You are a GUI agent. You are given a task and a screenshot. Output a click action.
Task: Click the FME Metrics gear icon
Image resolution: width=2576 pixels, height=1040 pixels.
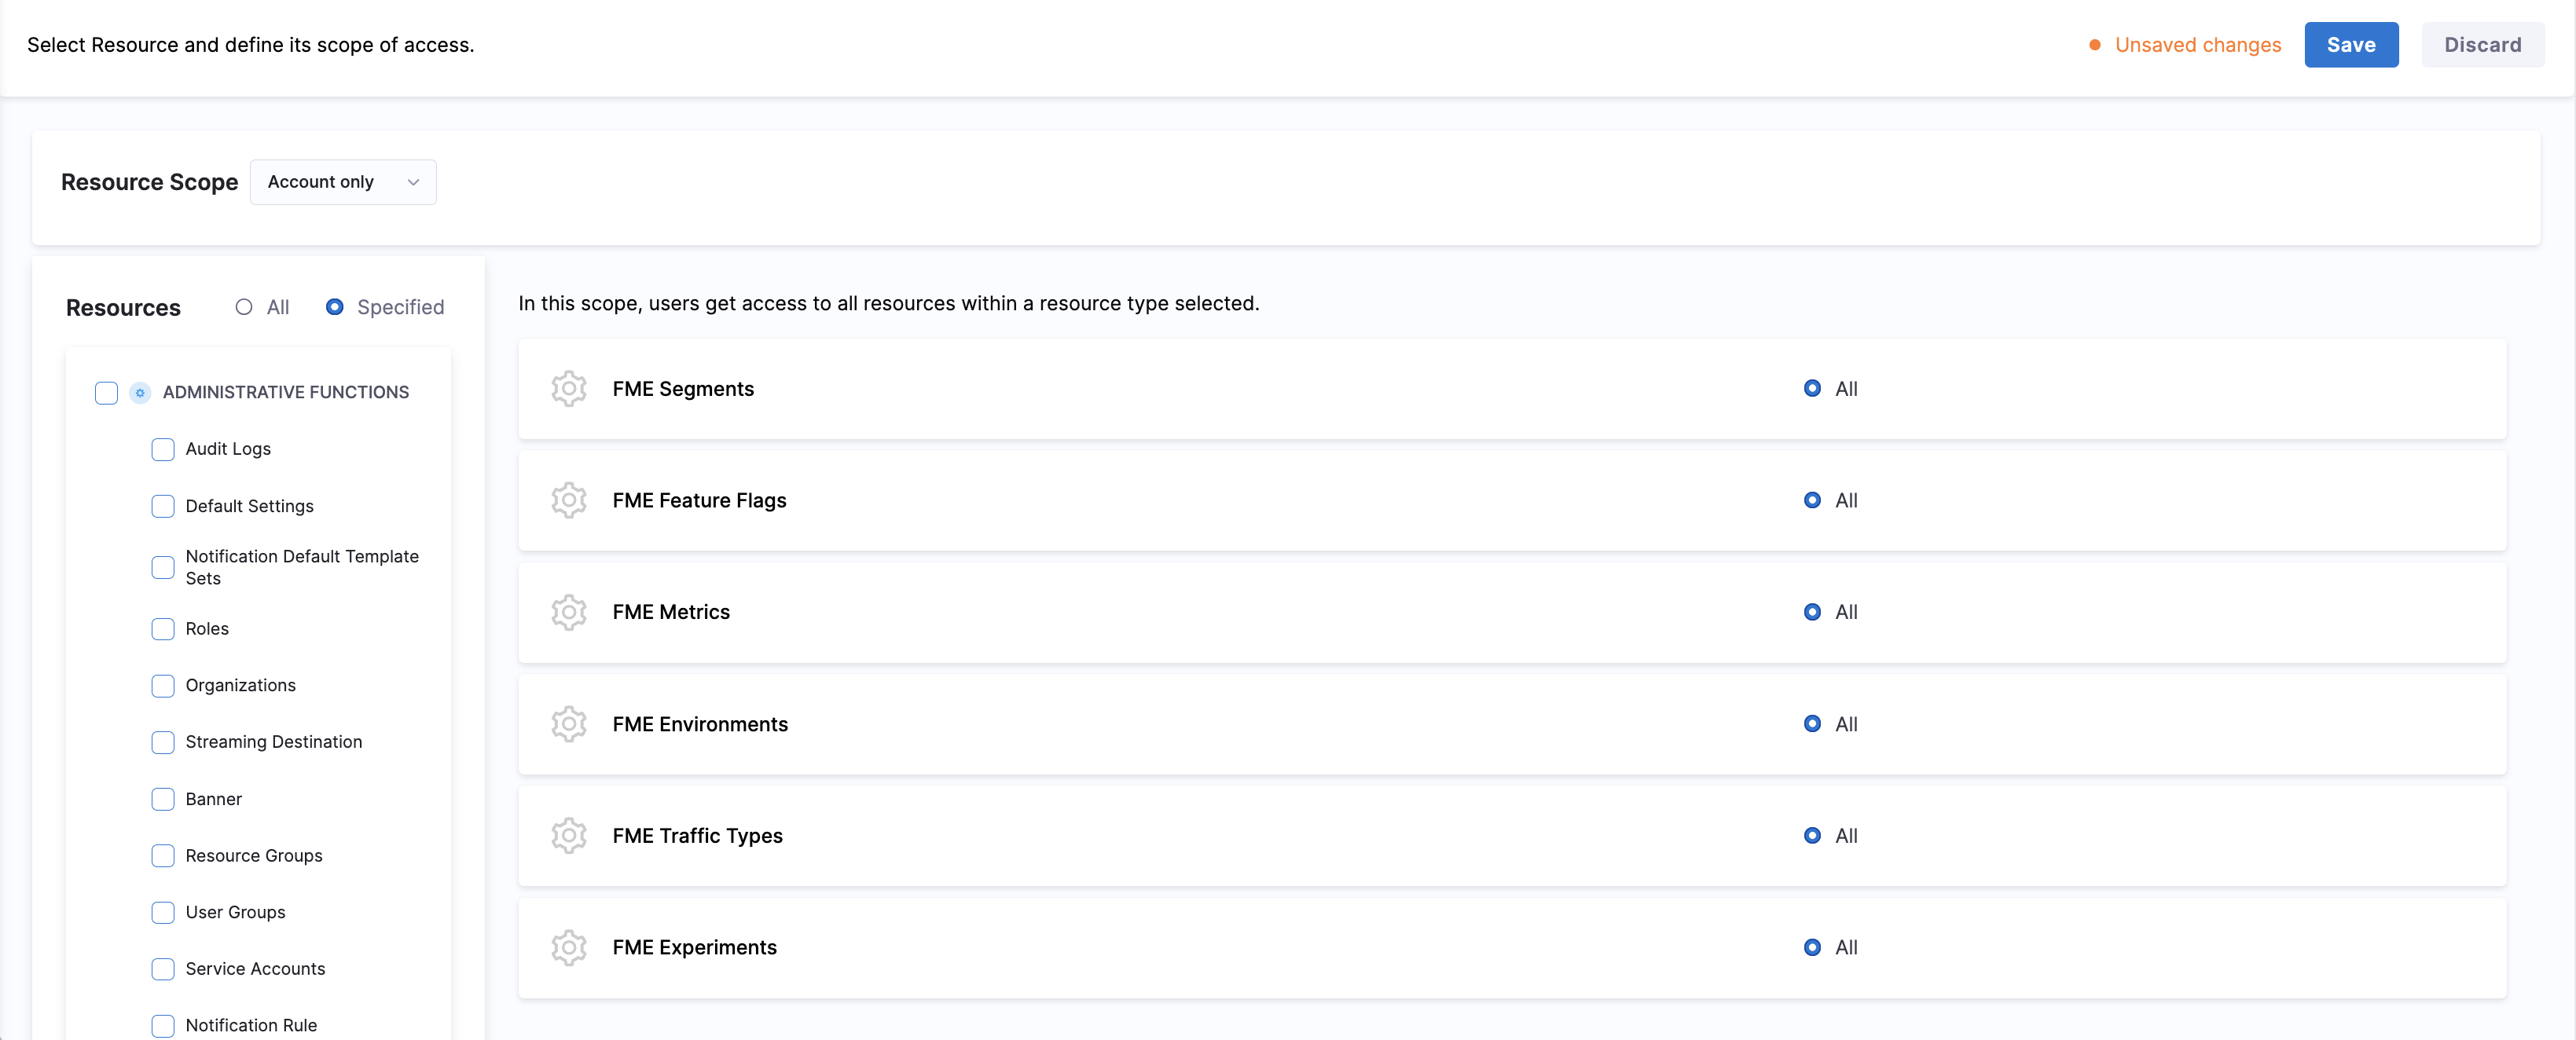click(x=568, y=612)
